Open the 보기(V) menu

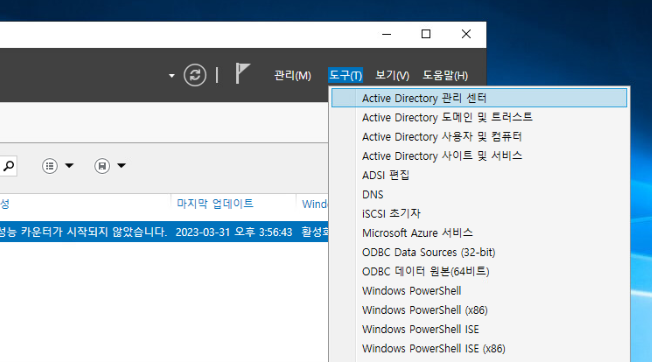[x=392, y=75]
